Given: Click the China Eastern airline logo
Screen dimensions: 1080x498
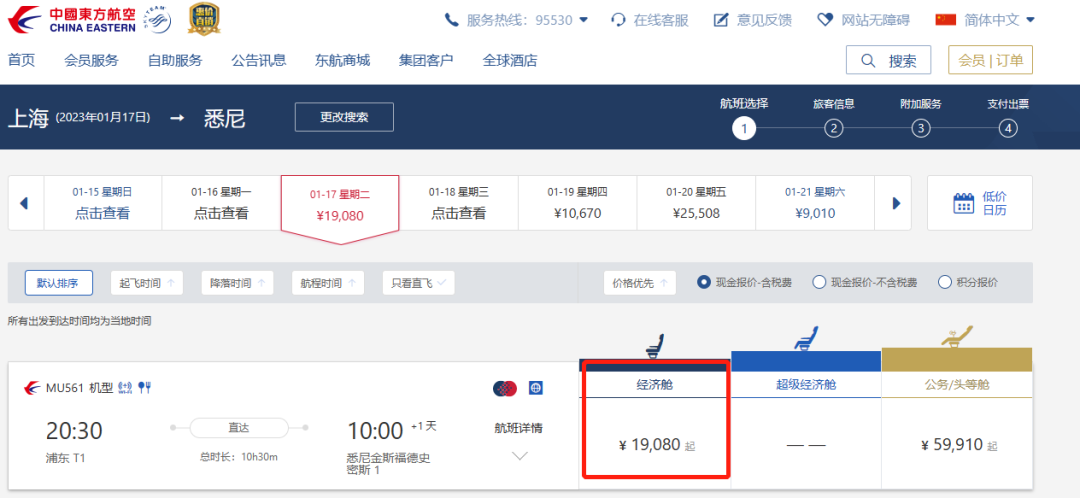Looking at the screenshot, I should (x=72, y=19).
